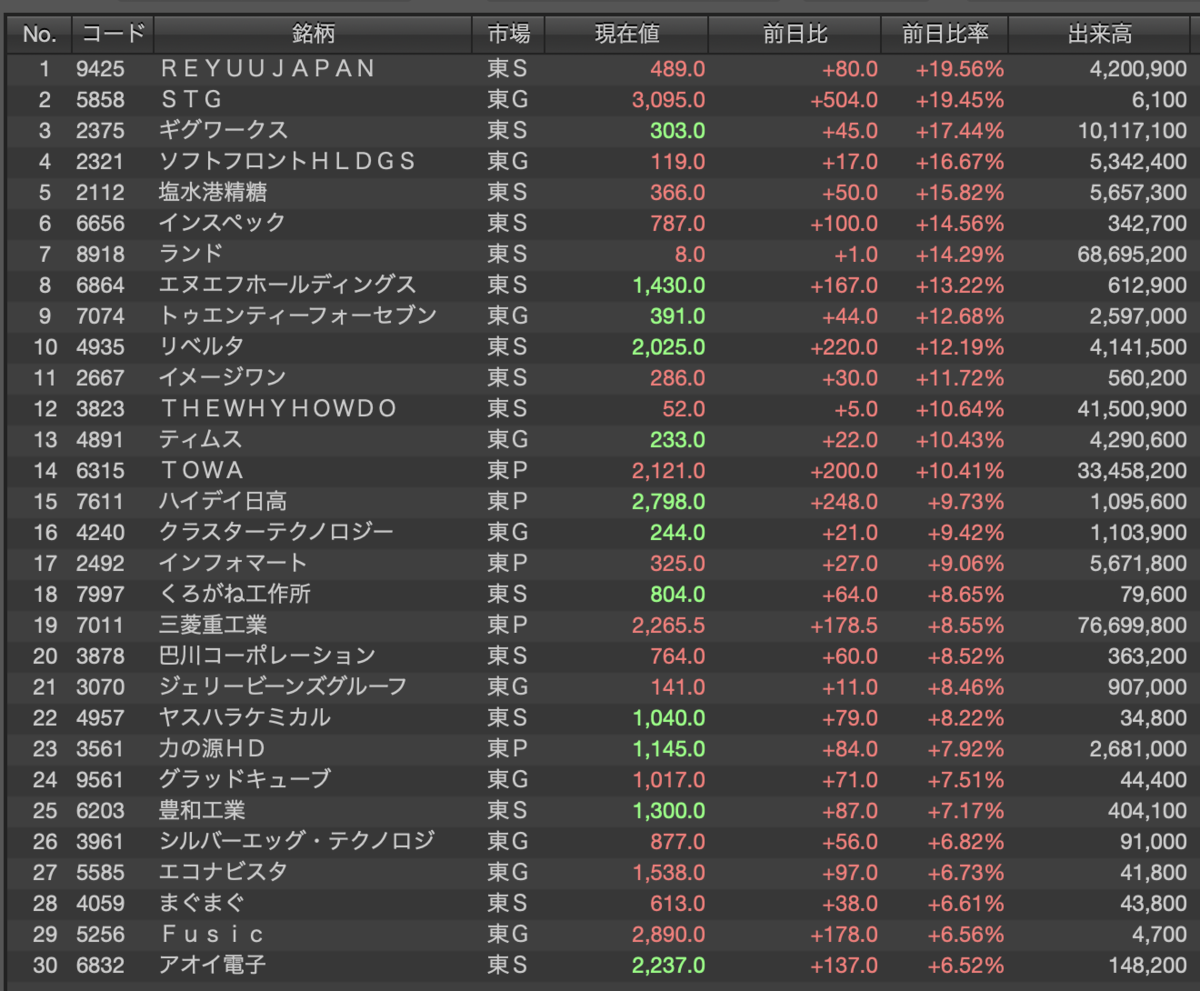The height and width of the screenshot is (991, 1200).
Task: Sort by the 銘柄 column header
Action: point(313,34)
